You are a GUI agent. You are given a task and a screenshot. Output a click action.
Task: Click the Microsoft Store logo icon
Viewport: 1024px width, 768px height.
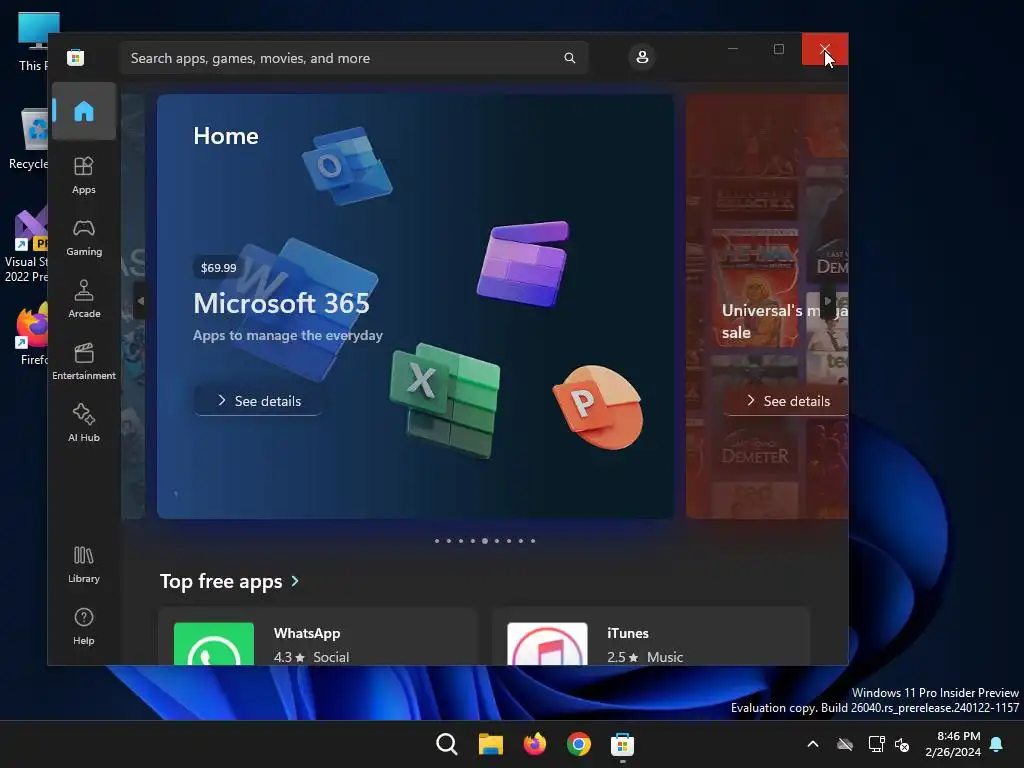[x=76, y=57]
